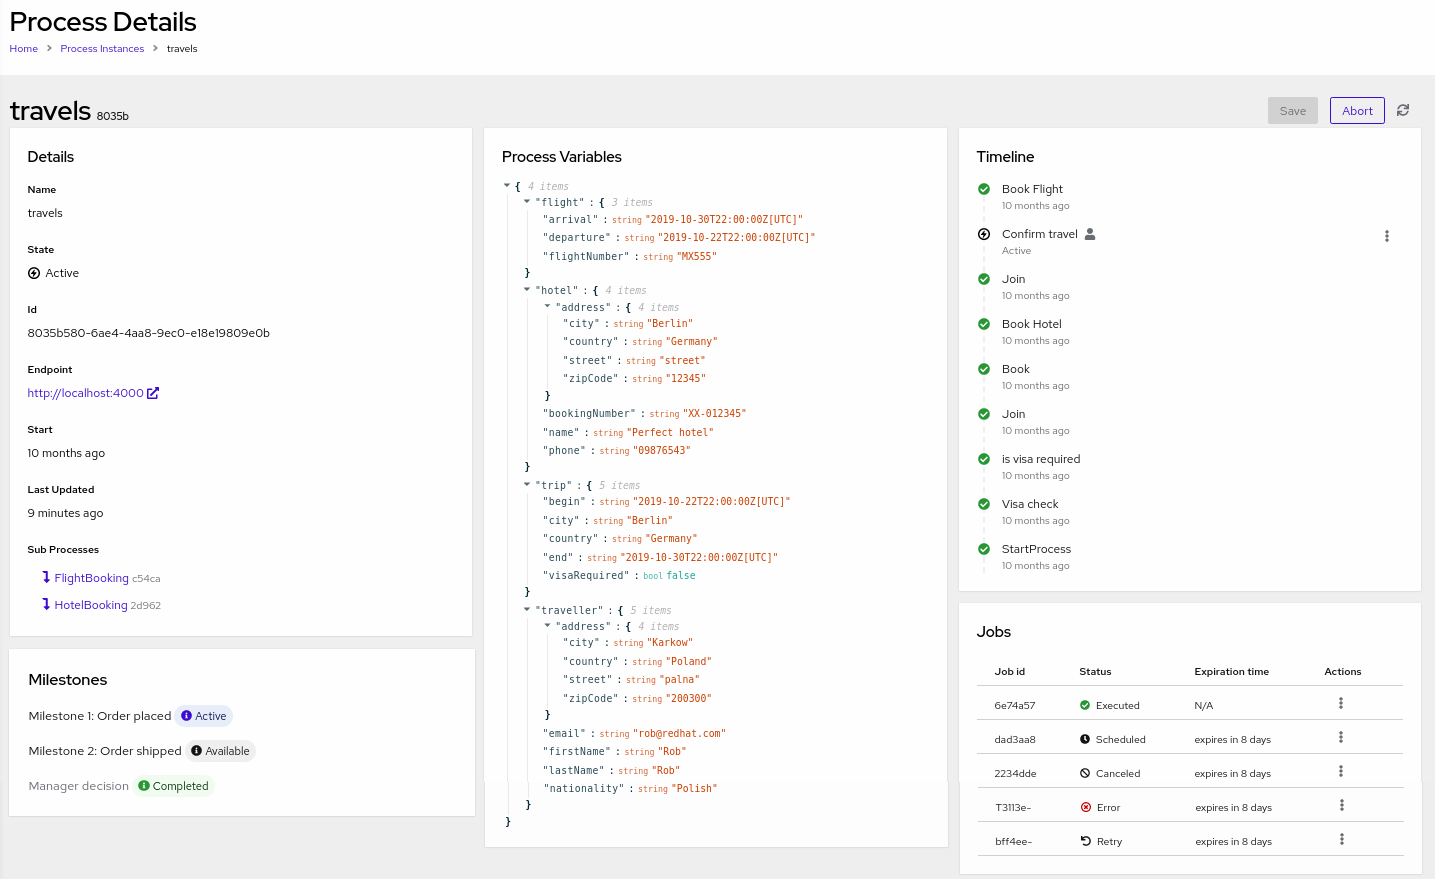Viewport: 1435px width, 879px height.
Task: Click the Save button
Action: 1293,111
